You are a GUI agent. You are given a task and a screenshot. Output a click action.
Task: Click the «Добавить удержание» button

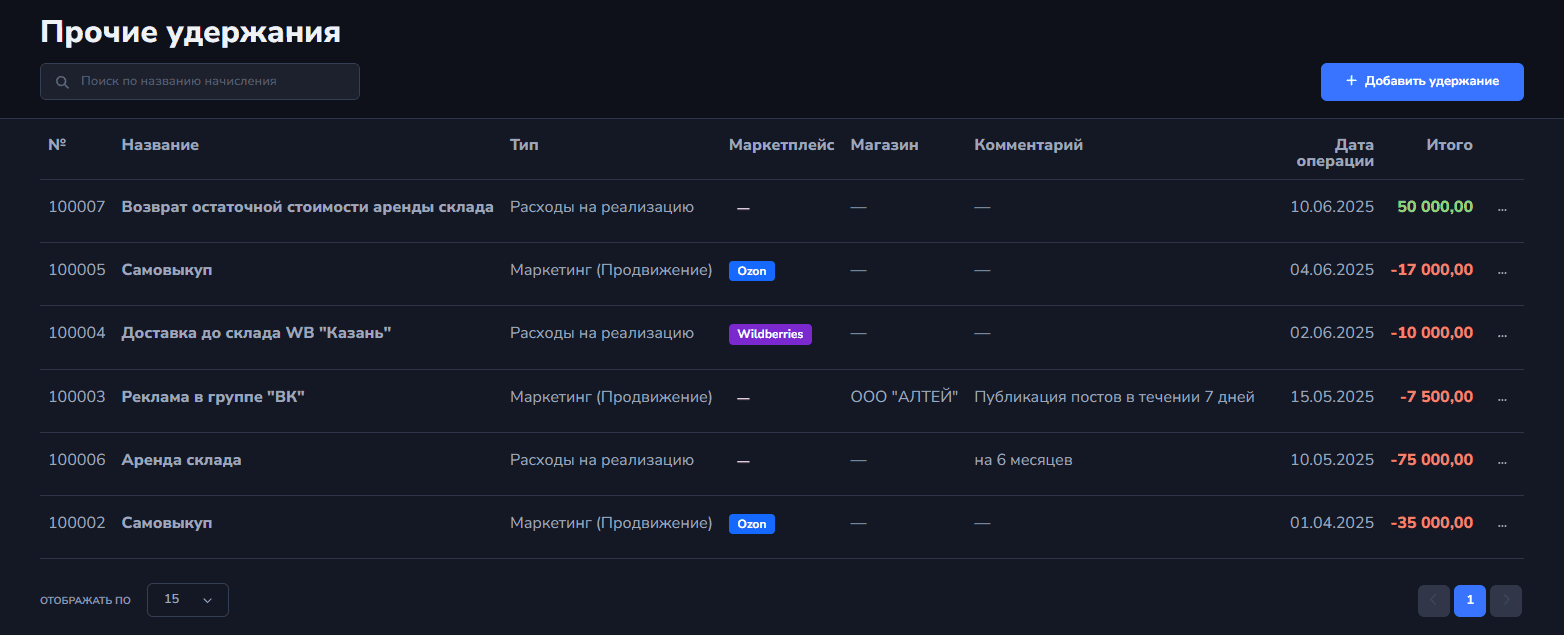(1421, 82)
